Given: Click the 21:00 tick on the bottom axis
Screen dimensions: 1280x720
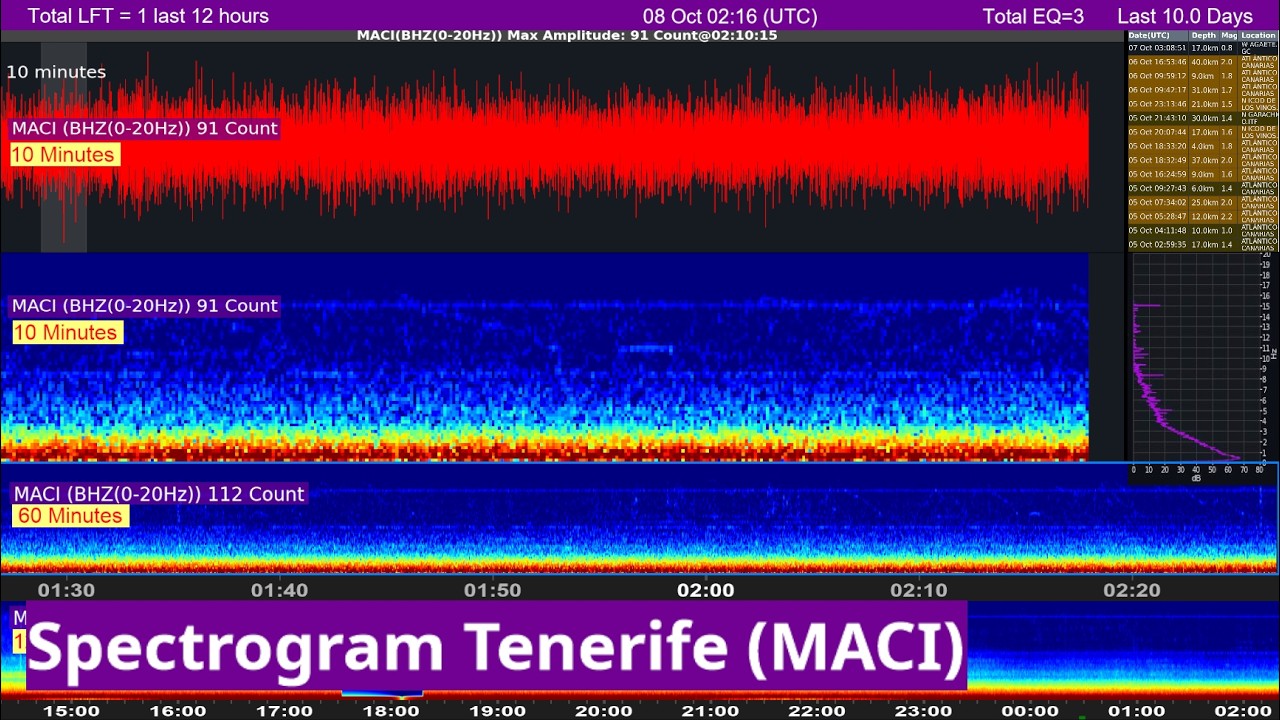Looking at the screenshot, I should tap(711, 711).
